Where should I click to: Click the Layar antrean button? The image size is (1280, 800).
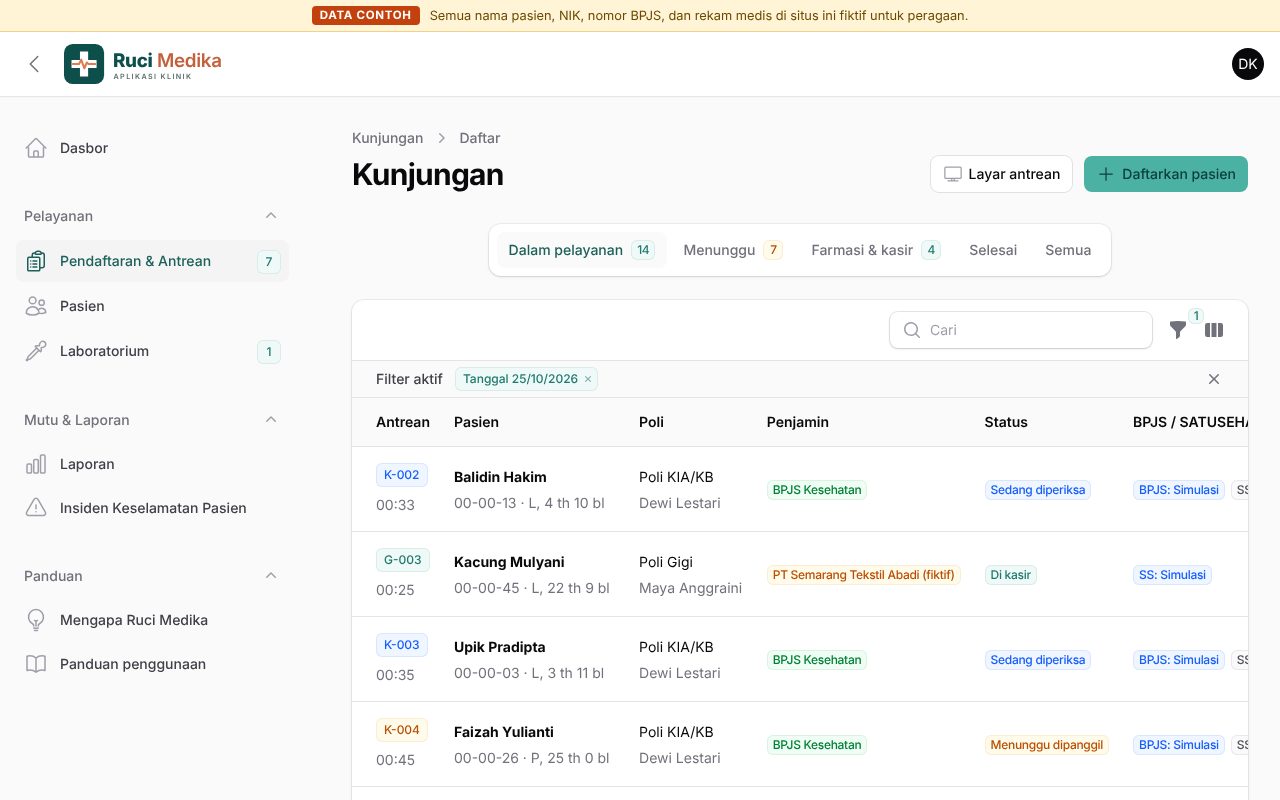pos(1001,174)
